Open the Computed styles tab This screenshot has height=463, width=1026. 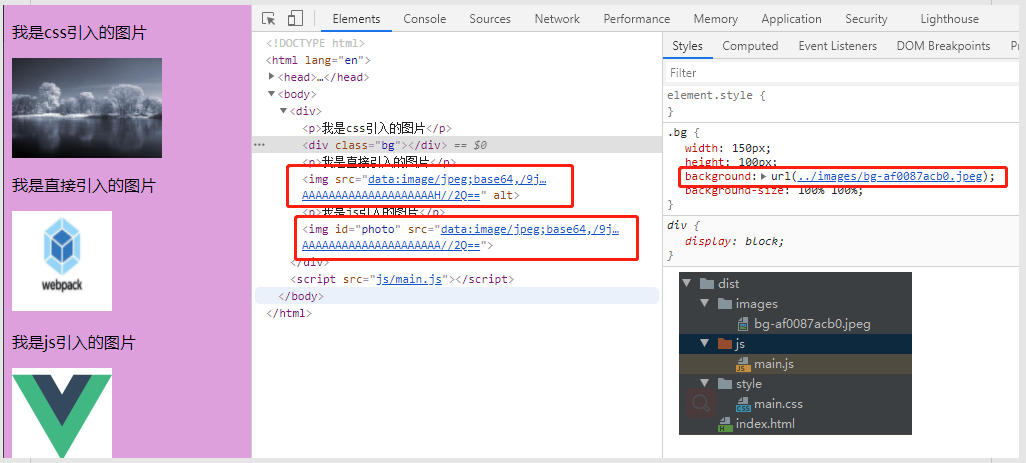750,46
